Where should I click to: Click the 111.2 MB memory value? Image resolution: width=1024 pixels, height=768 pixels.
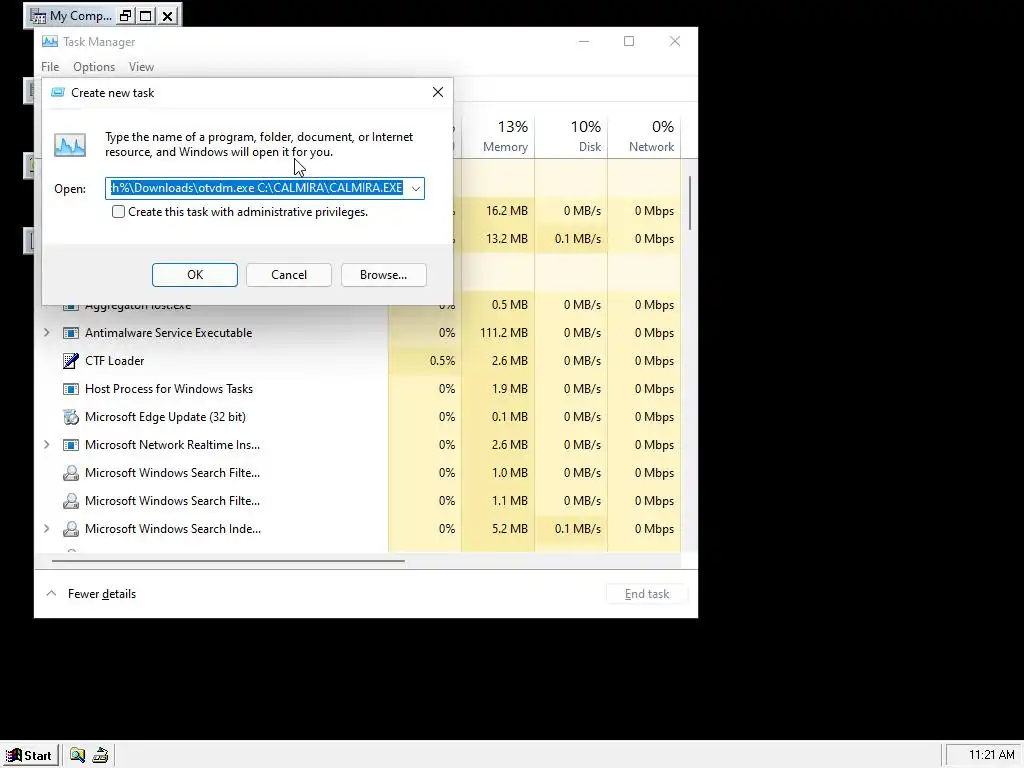[x=504, y=333]
